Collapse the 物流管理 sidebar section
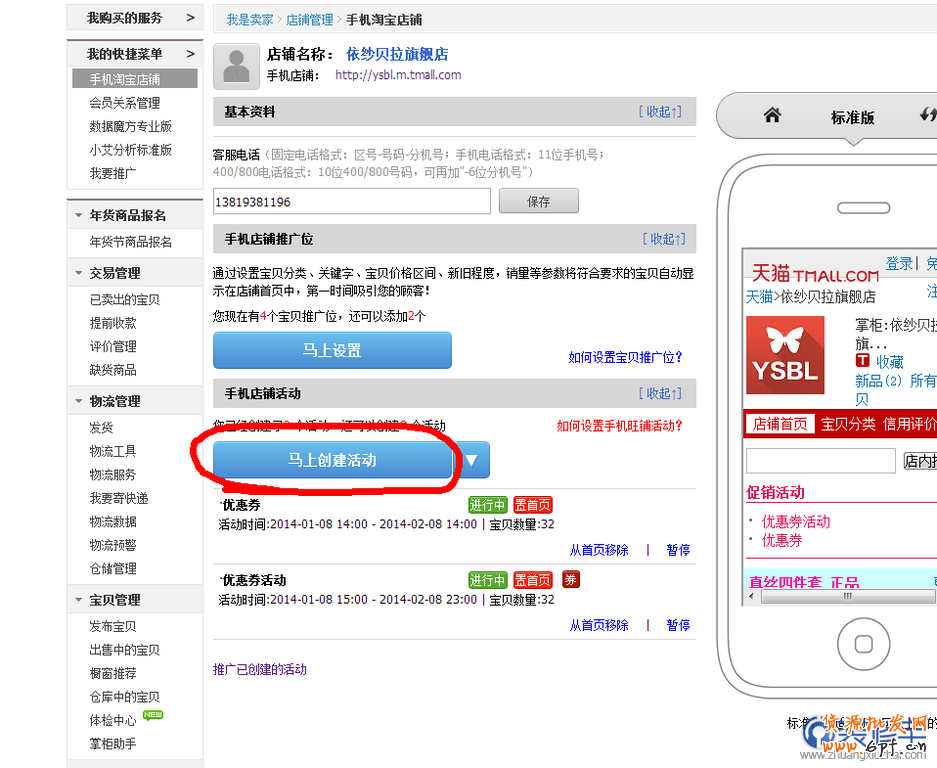This screenshot has width=937, height=768. [x=78, y=401]
